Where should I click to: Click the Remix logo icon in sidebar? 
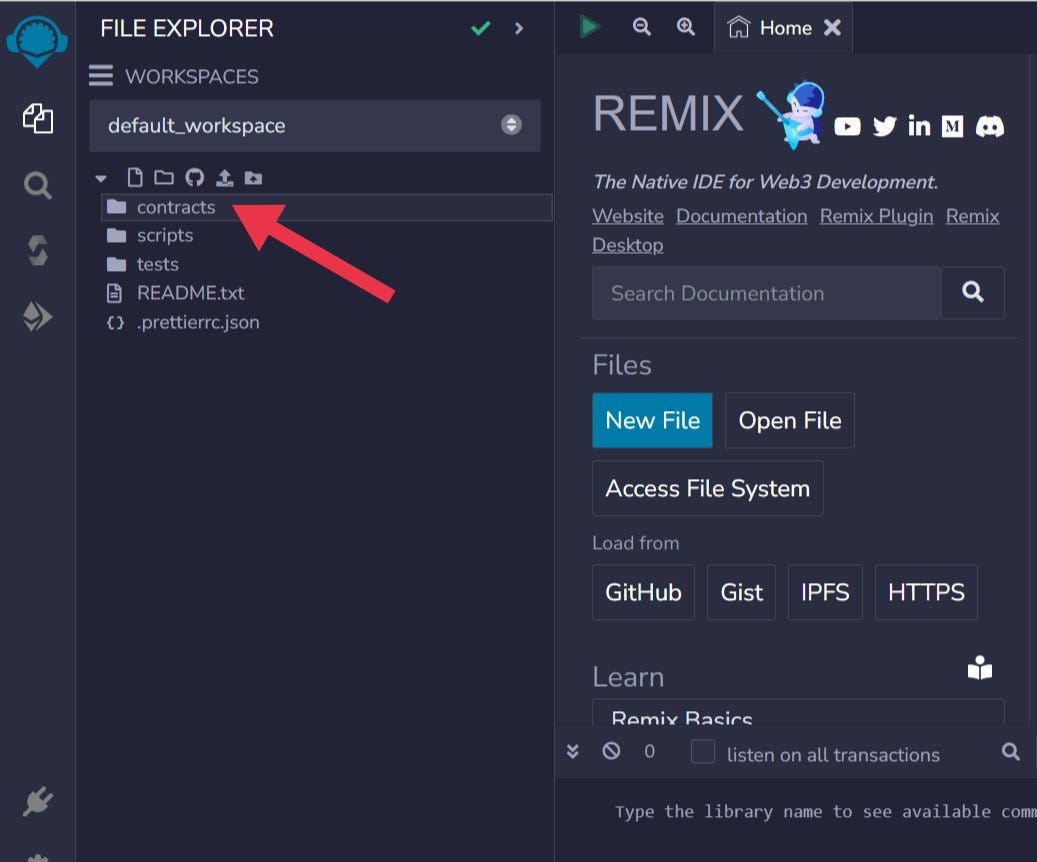tap(37, 41)
